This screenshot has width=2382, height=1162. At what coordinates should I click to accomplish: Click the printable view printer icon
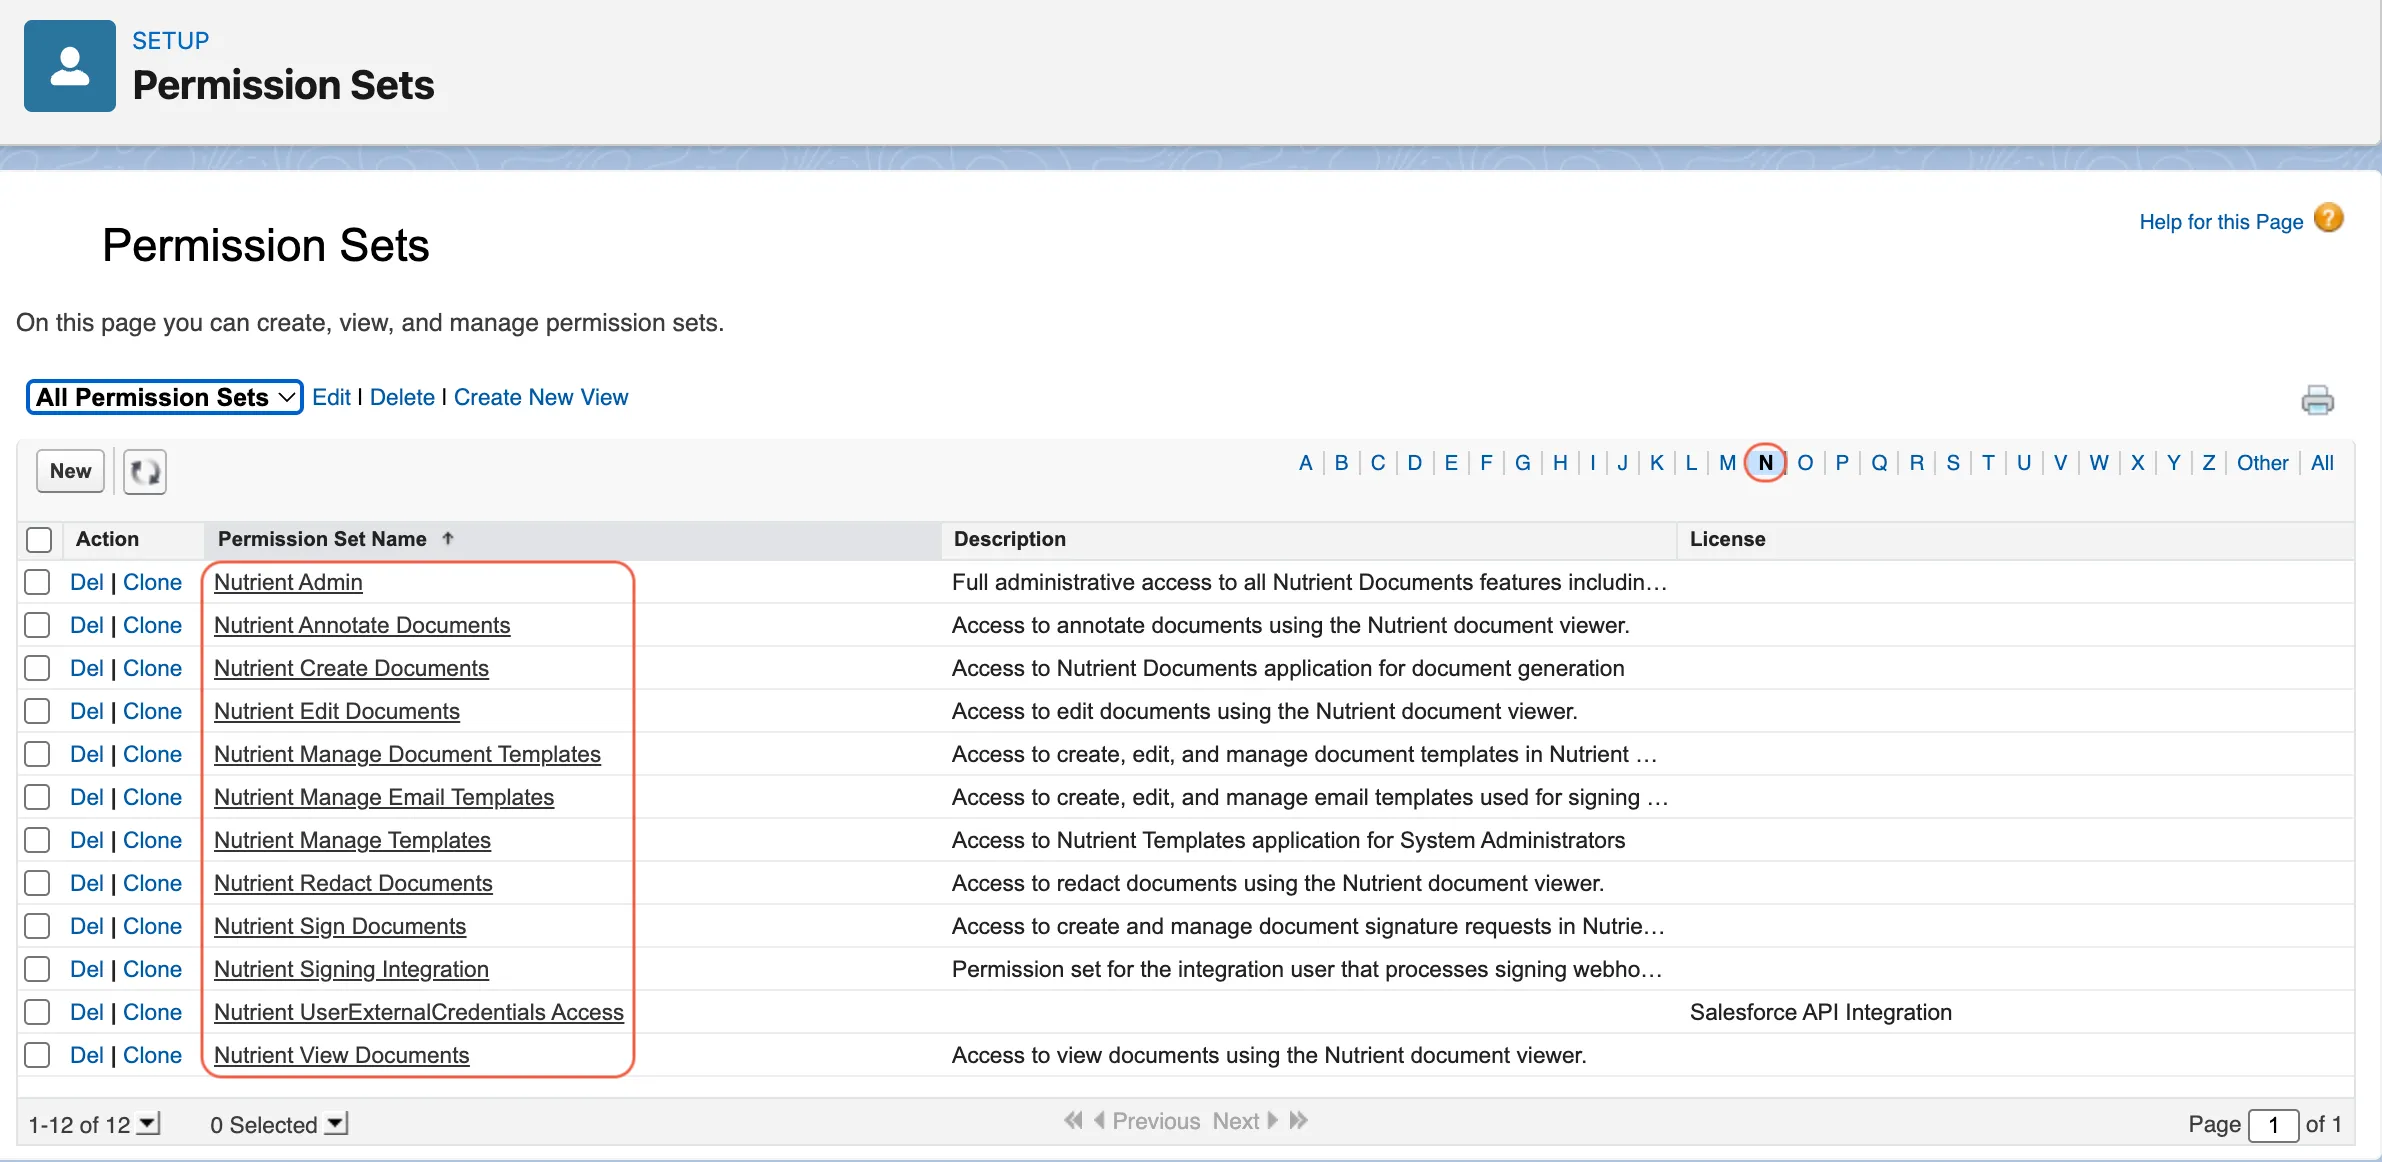point(2317,400)
